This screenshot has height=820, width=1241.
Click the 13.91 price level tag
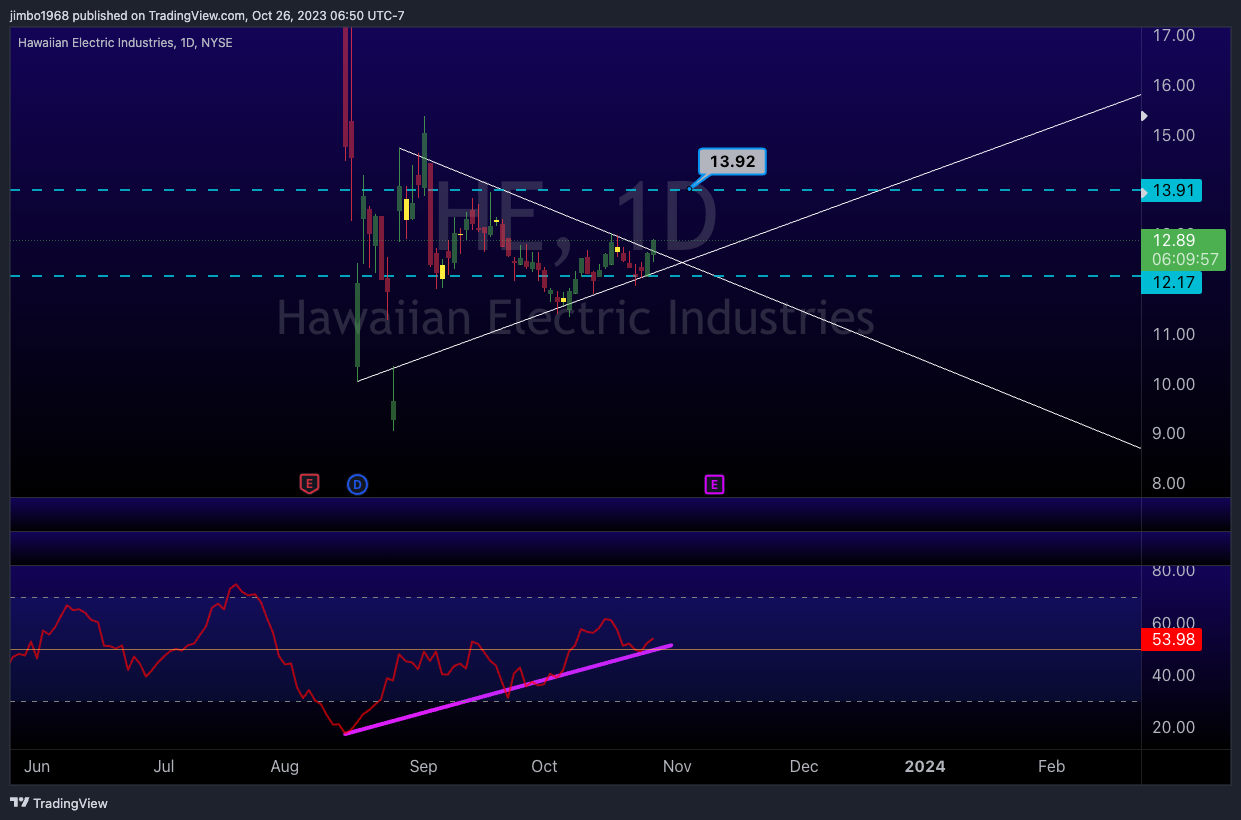1171,190
